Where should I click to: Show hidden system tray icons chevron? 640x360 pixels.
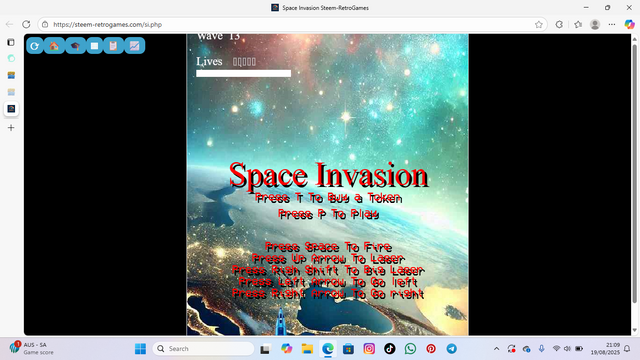coord(496,349)
